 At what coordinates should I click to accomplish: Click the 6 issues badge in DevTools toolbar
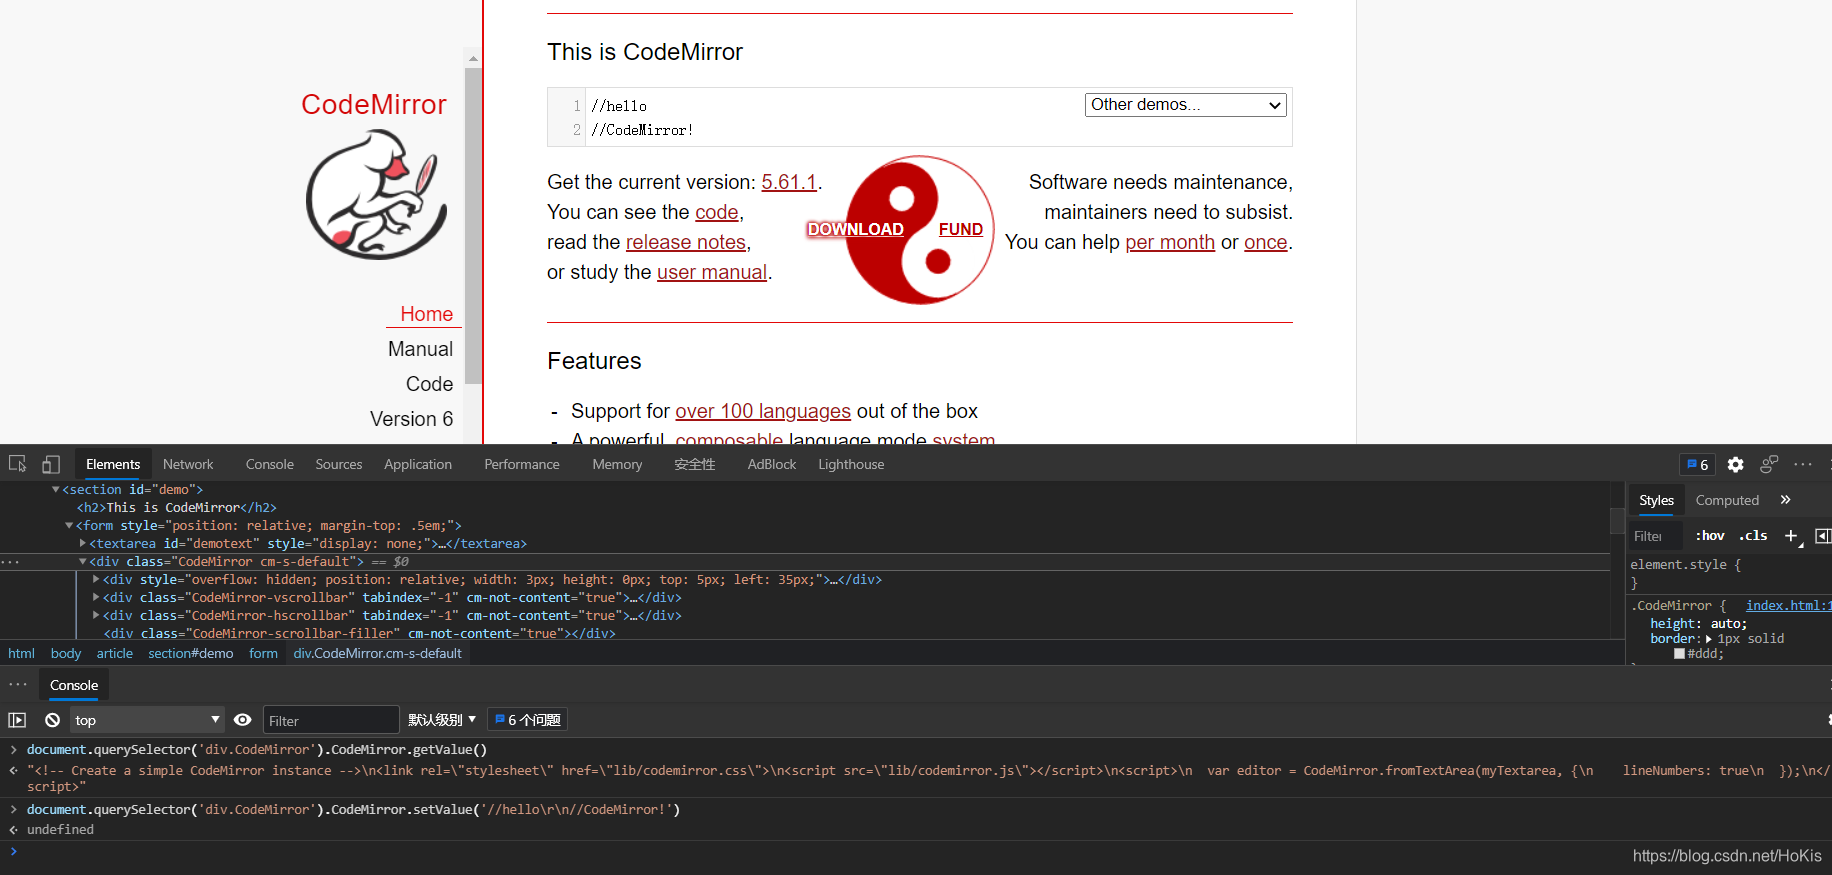tap(1698, 464)
